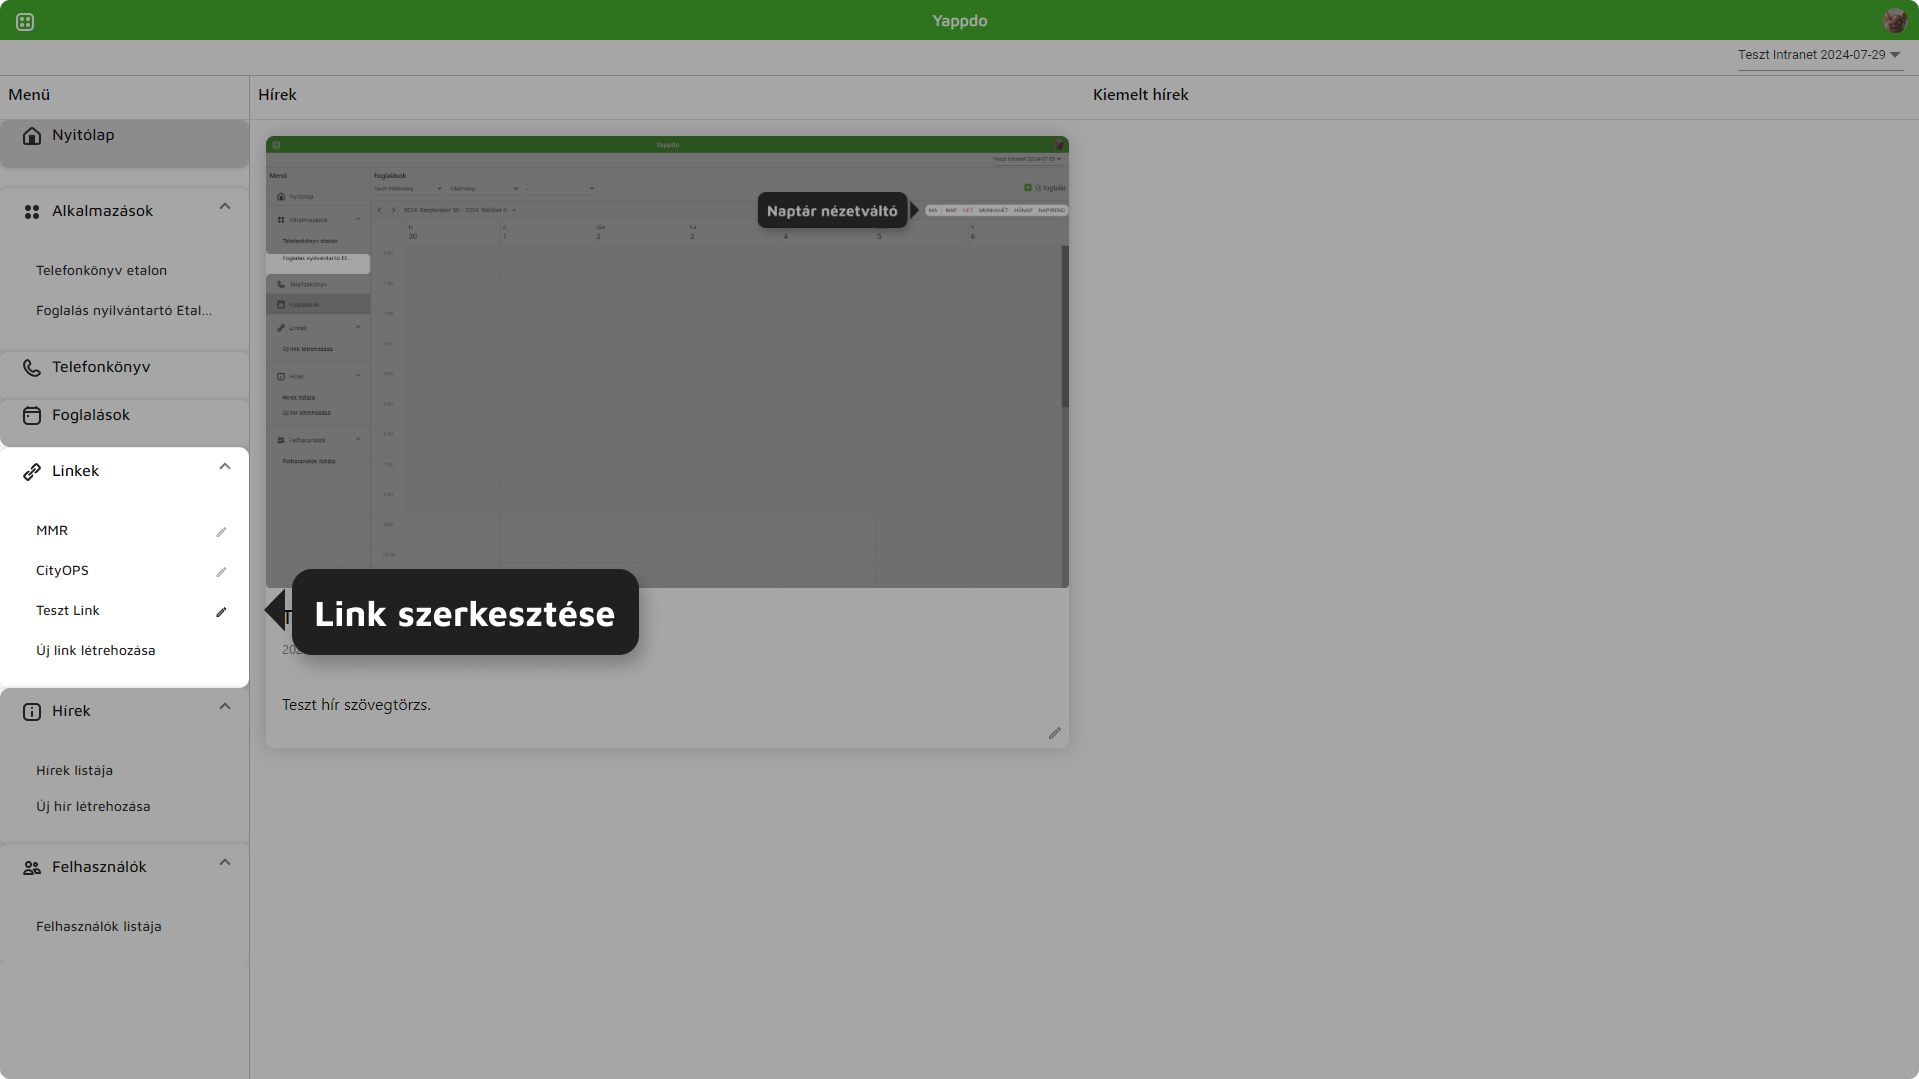1919x1079 pixels.
Task: Open the news screenshot thumbnail image
Action: point(667,362)
